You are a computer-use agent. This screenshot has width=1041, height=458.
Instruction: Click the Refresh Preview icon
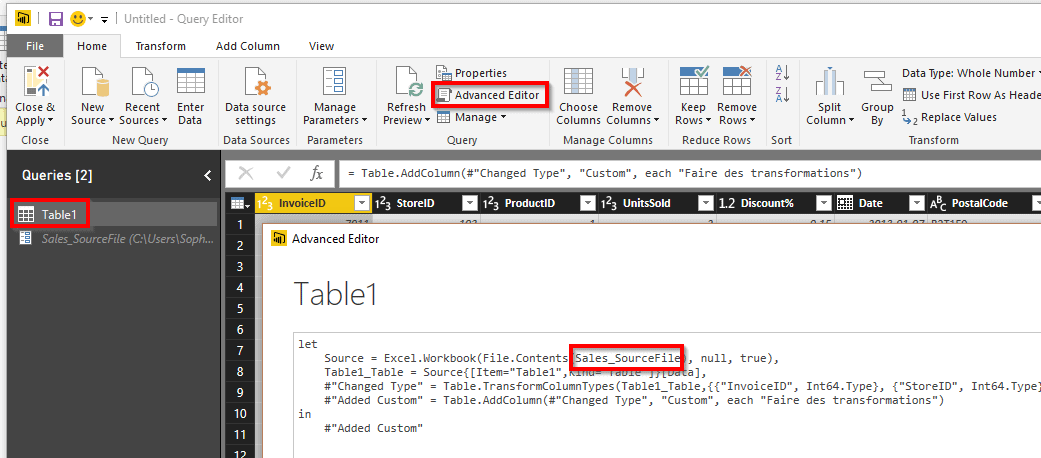[x=405, y=82]
